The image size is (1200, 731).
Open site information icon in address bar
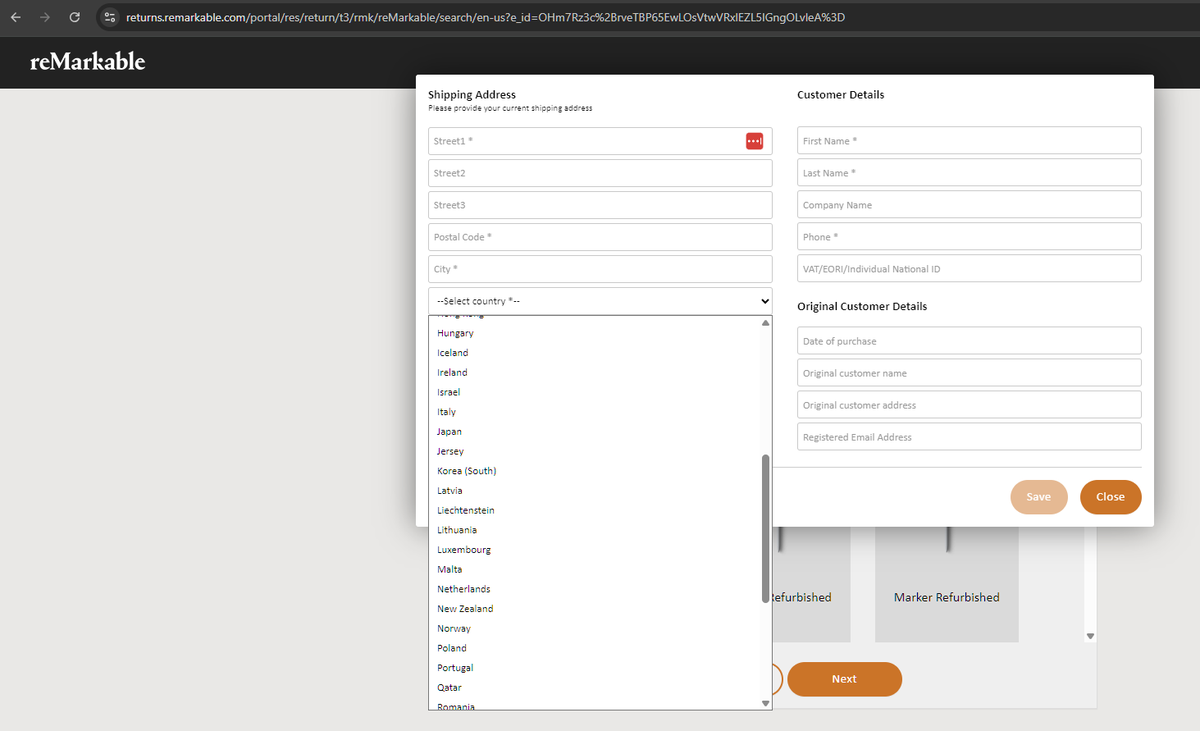(111, 18)
